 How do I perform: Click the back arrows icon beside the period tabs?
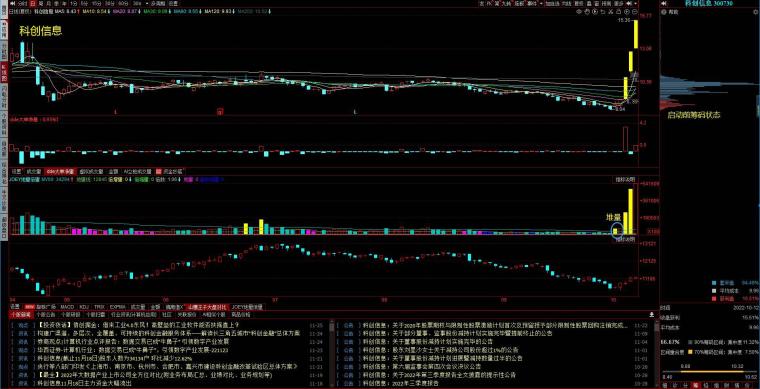click(13, 3)
